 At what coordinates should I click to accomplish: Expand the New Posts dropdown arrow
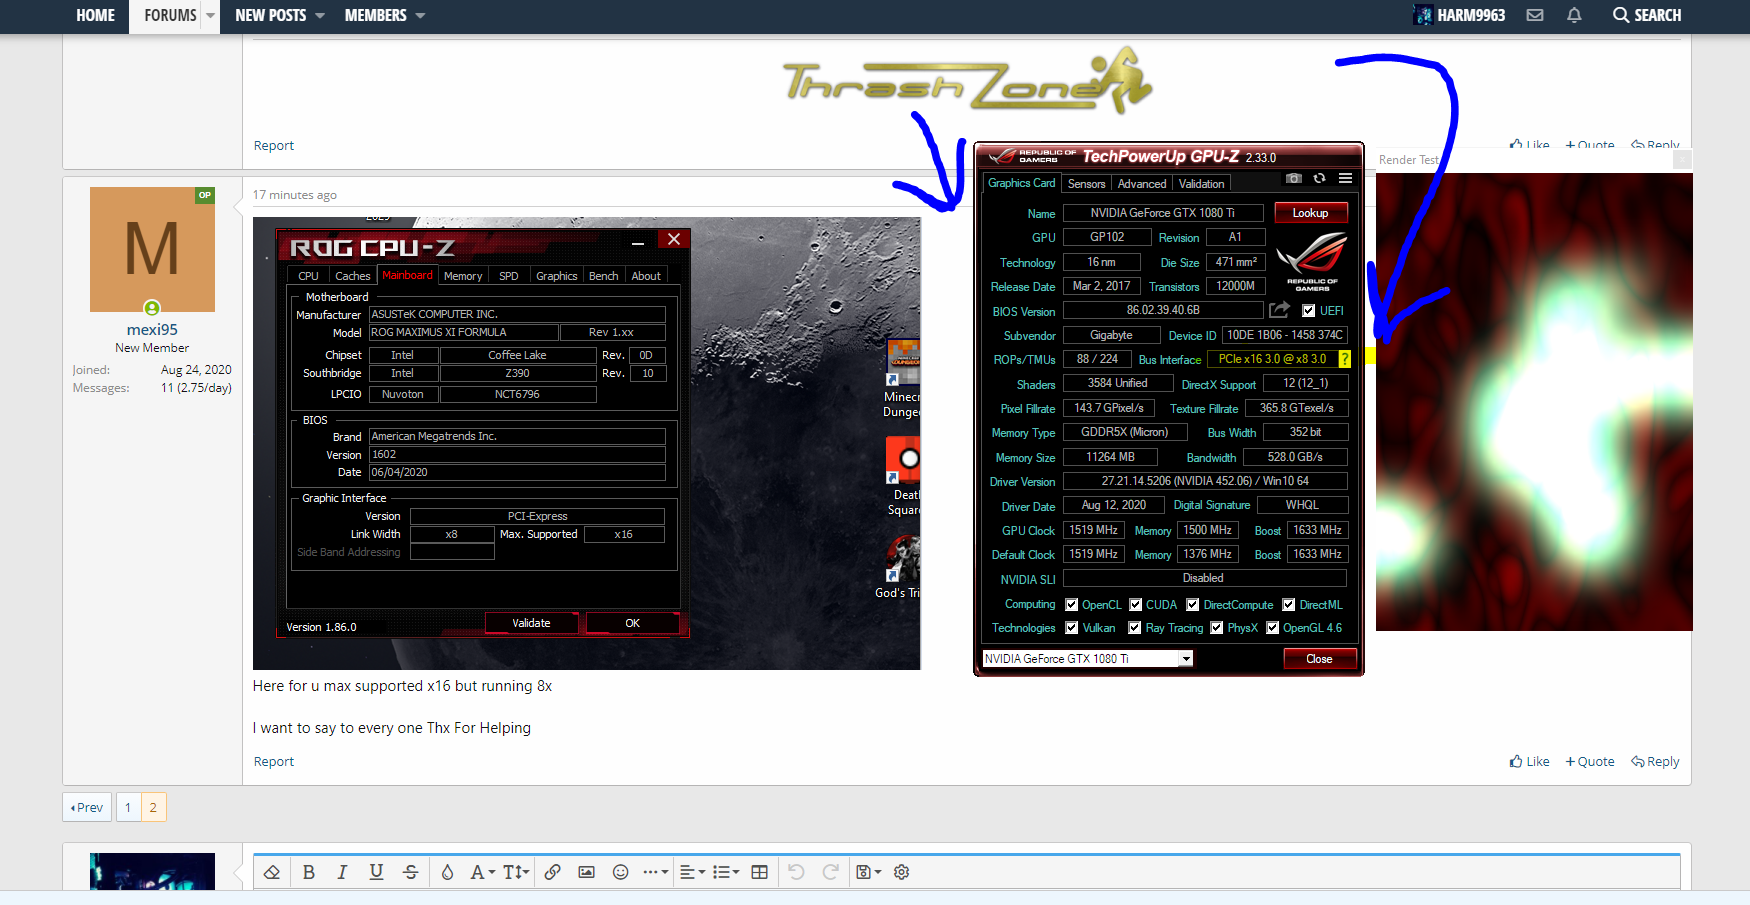tap(320, 16)
